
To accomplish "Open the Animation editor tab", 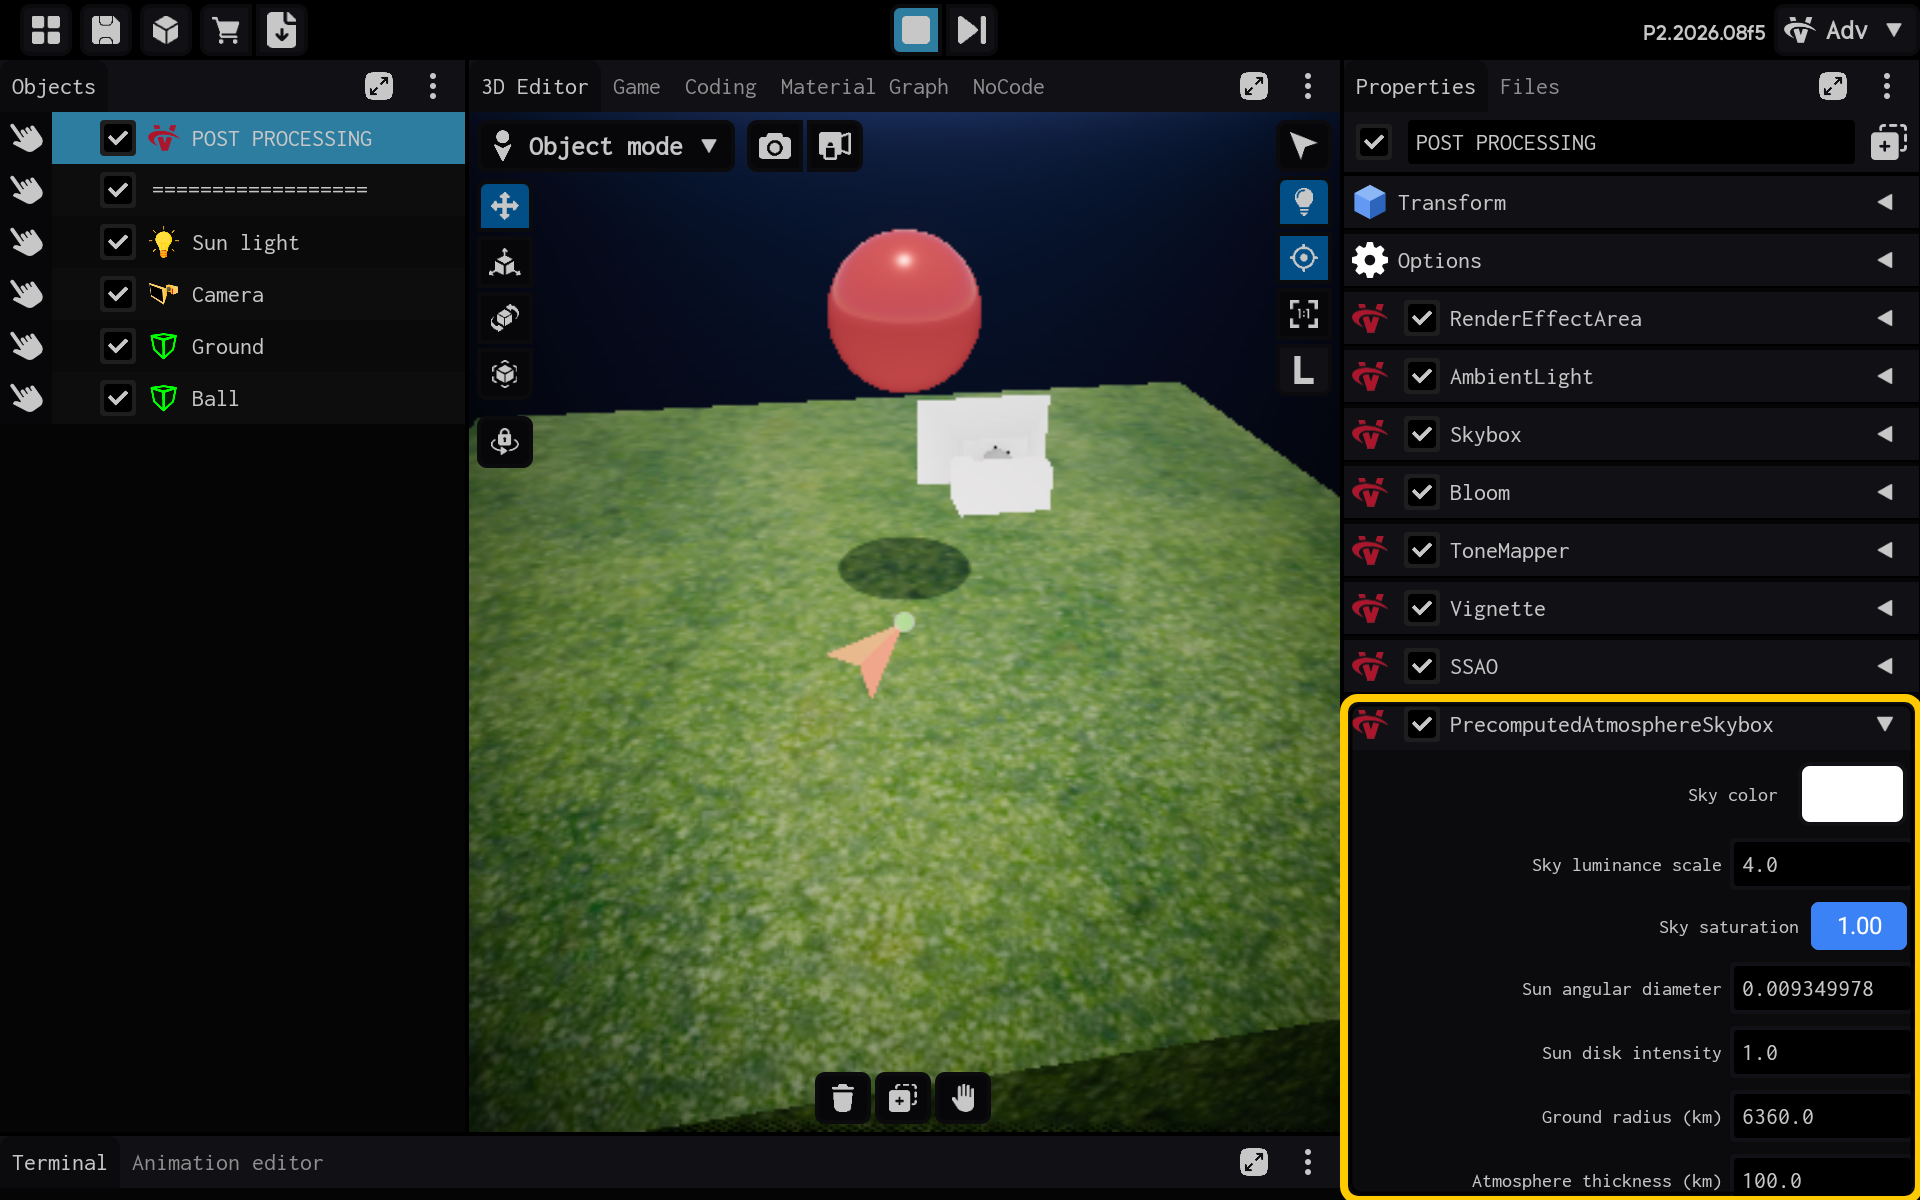I will tap(227, 1163).
